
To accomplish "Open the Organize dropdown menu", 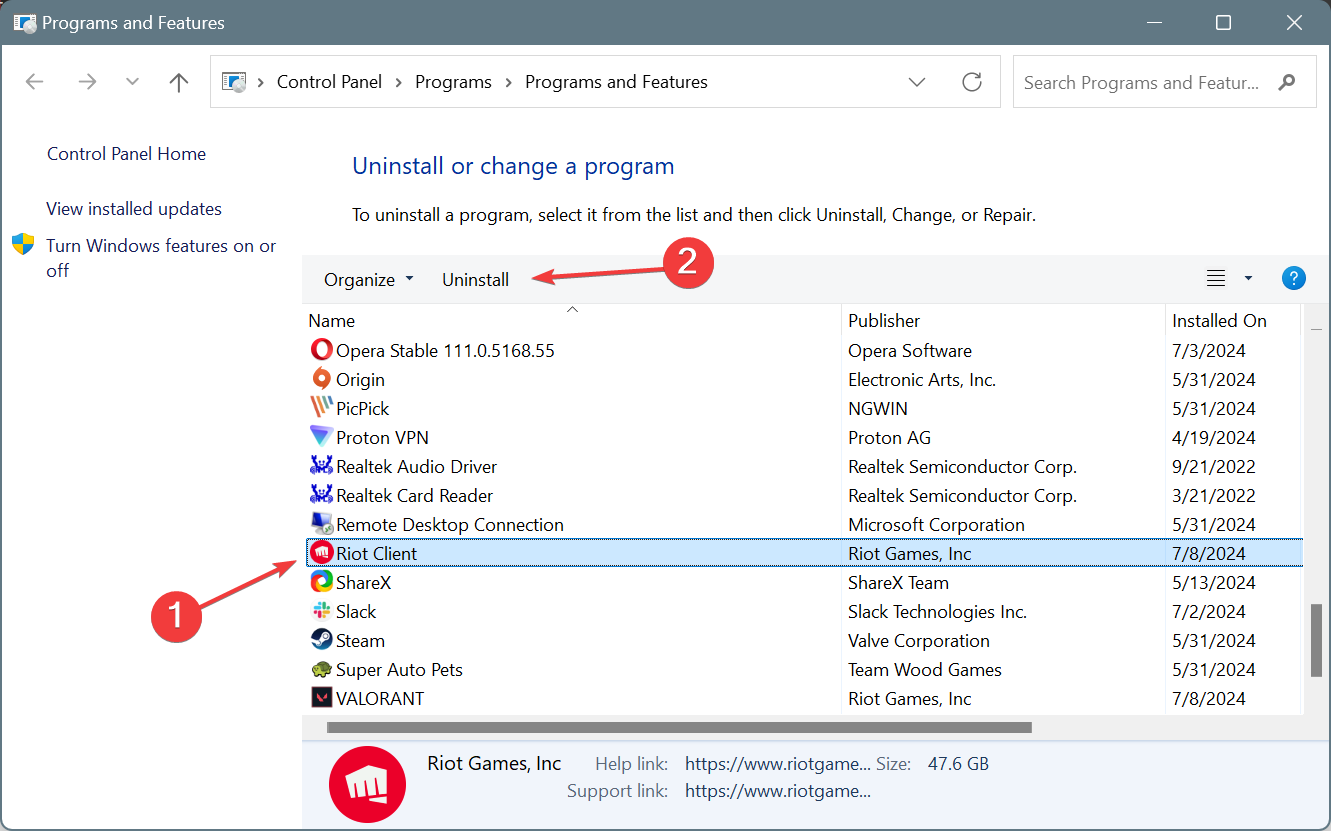I will (368, 280).
